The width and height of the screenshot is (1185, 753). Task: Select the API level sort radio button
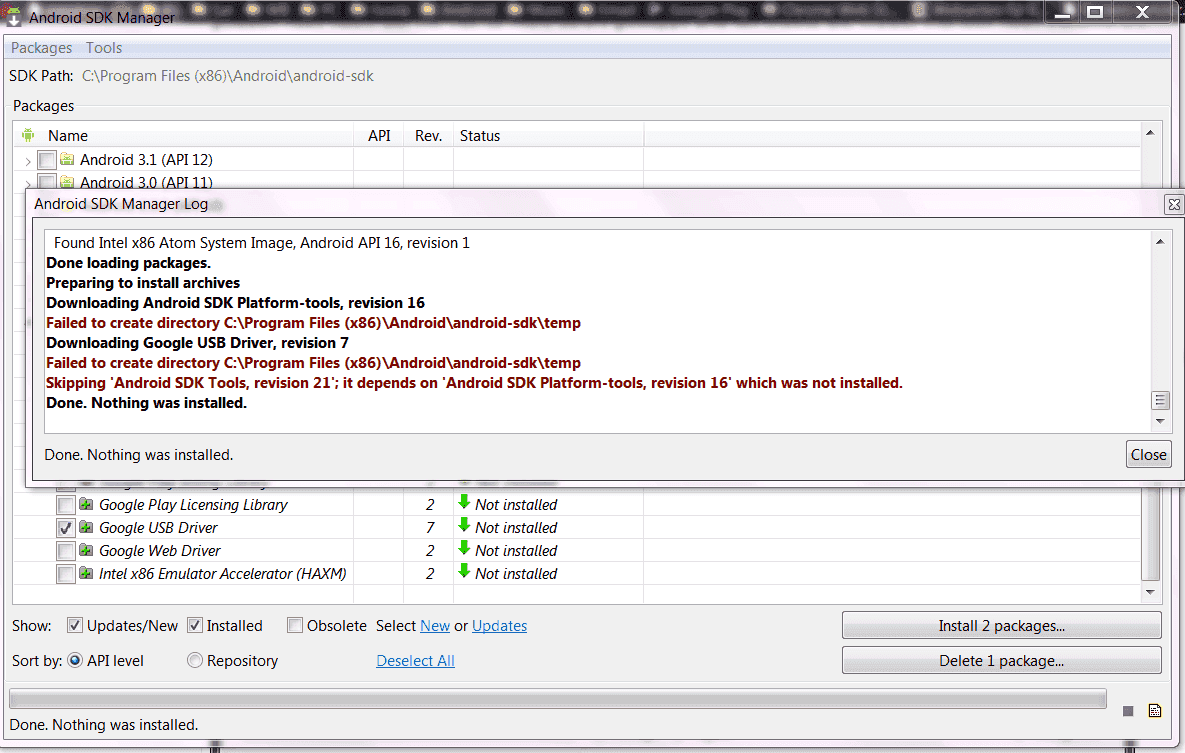coord(75,660)
